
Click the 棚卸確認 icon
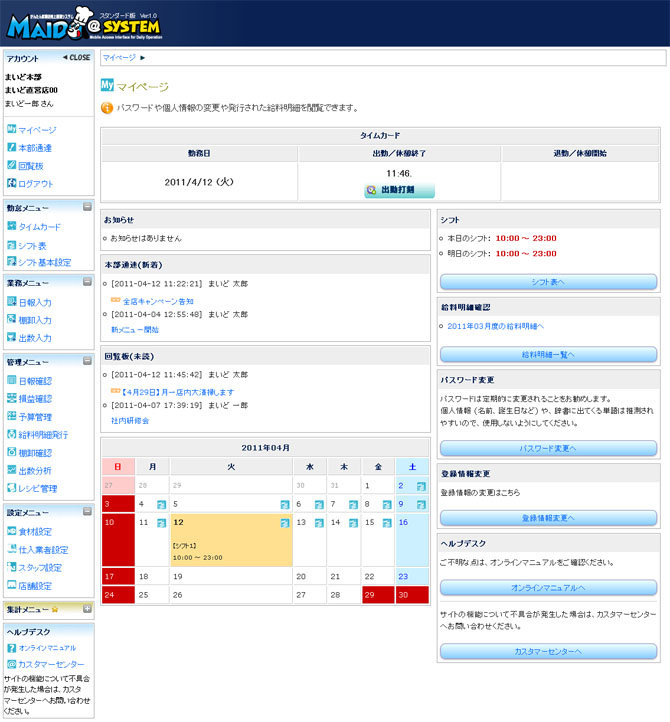12,452
